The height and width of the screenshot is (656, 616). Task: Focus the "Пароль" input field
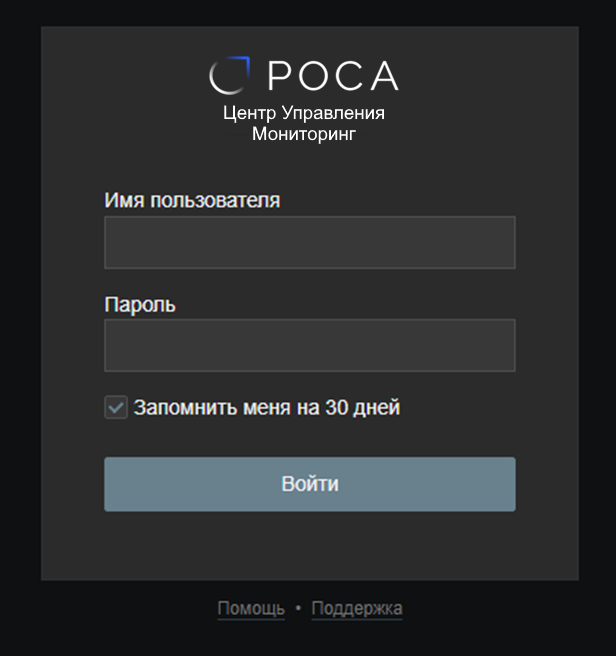pyautogui.click(x=309, y=345)
